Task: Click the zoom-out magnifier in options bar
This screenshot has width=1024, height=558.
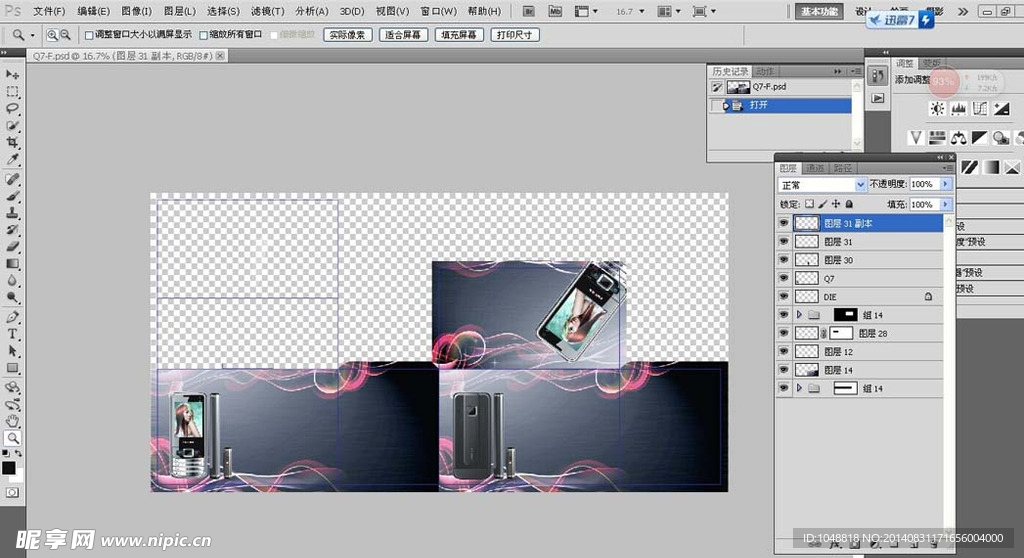Action: pos(66,34)
